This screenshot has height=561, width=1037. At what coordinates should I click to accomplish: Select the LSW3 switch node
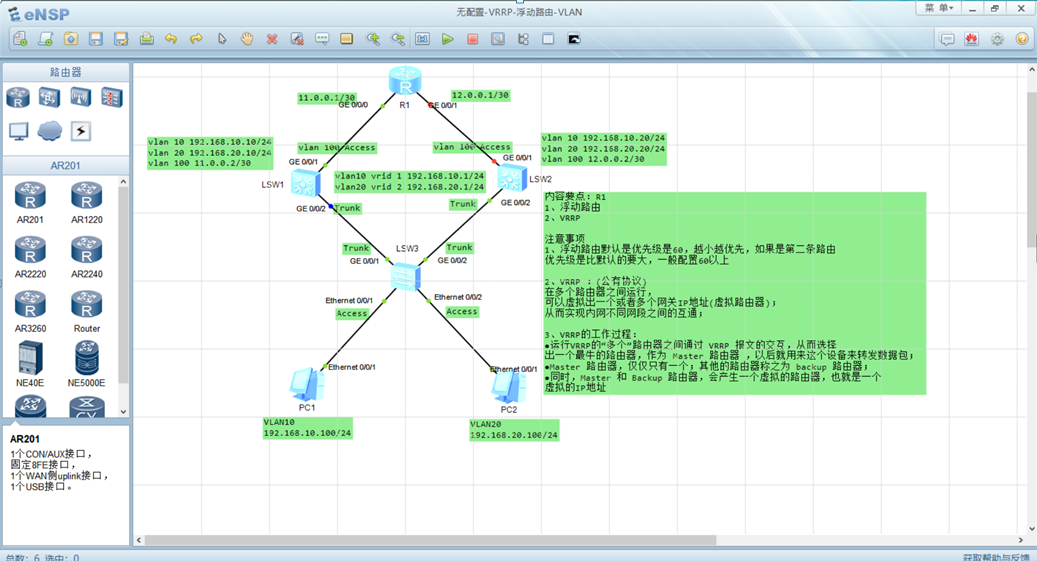click(405, 277)
